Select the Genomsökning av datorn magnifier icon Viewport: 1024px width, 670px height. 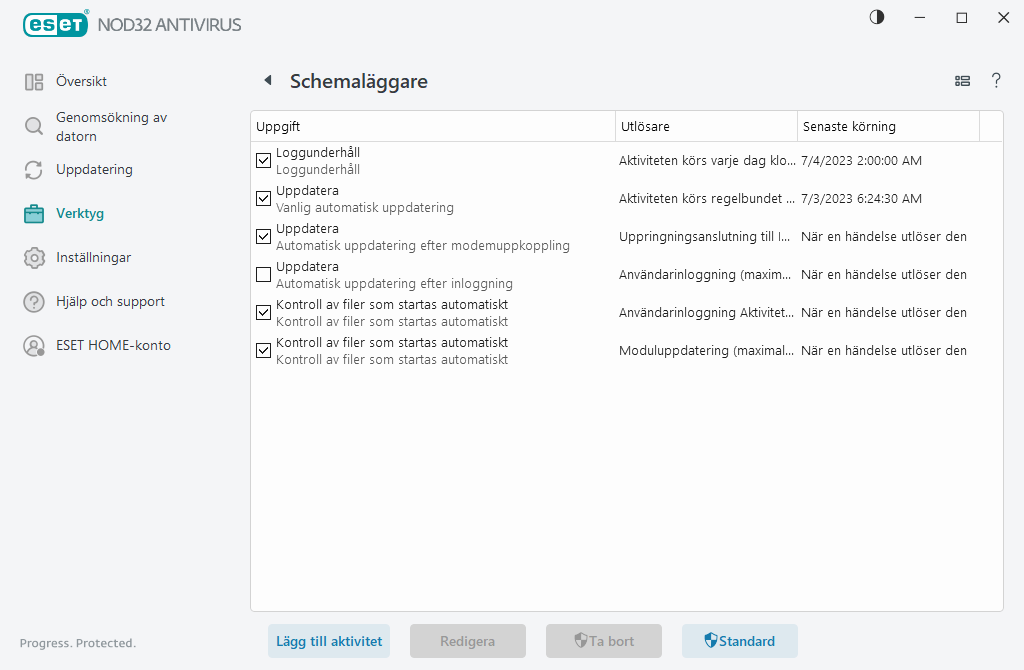[x=31, y=125]
